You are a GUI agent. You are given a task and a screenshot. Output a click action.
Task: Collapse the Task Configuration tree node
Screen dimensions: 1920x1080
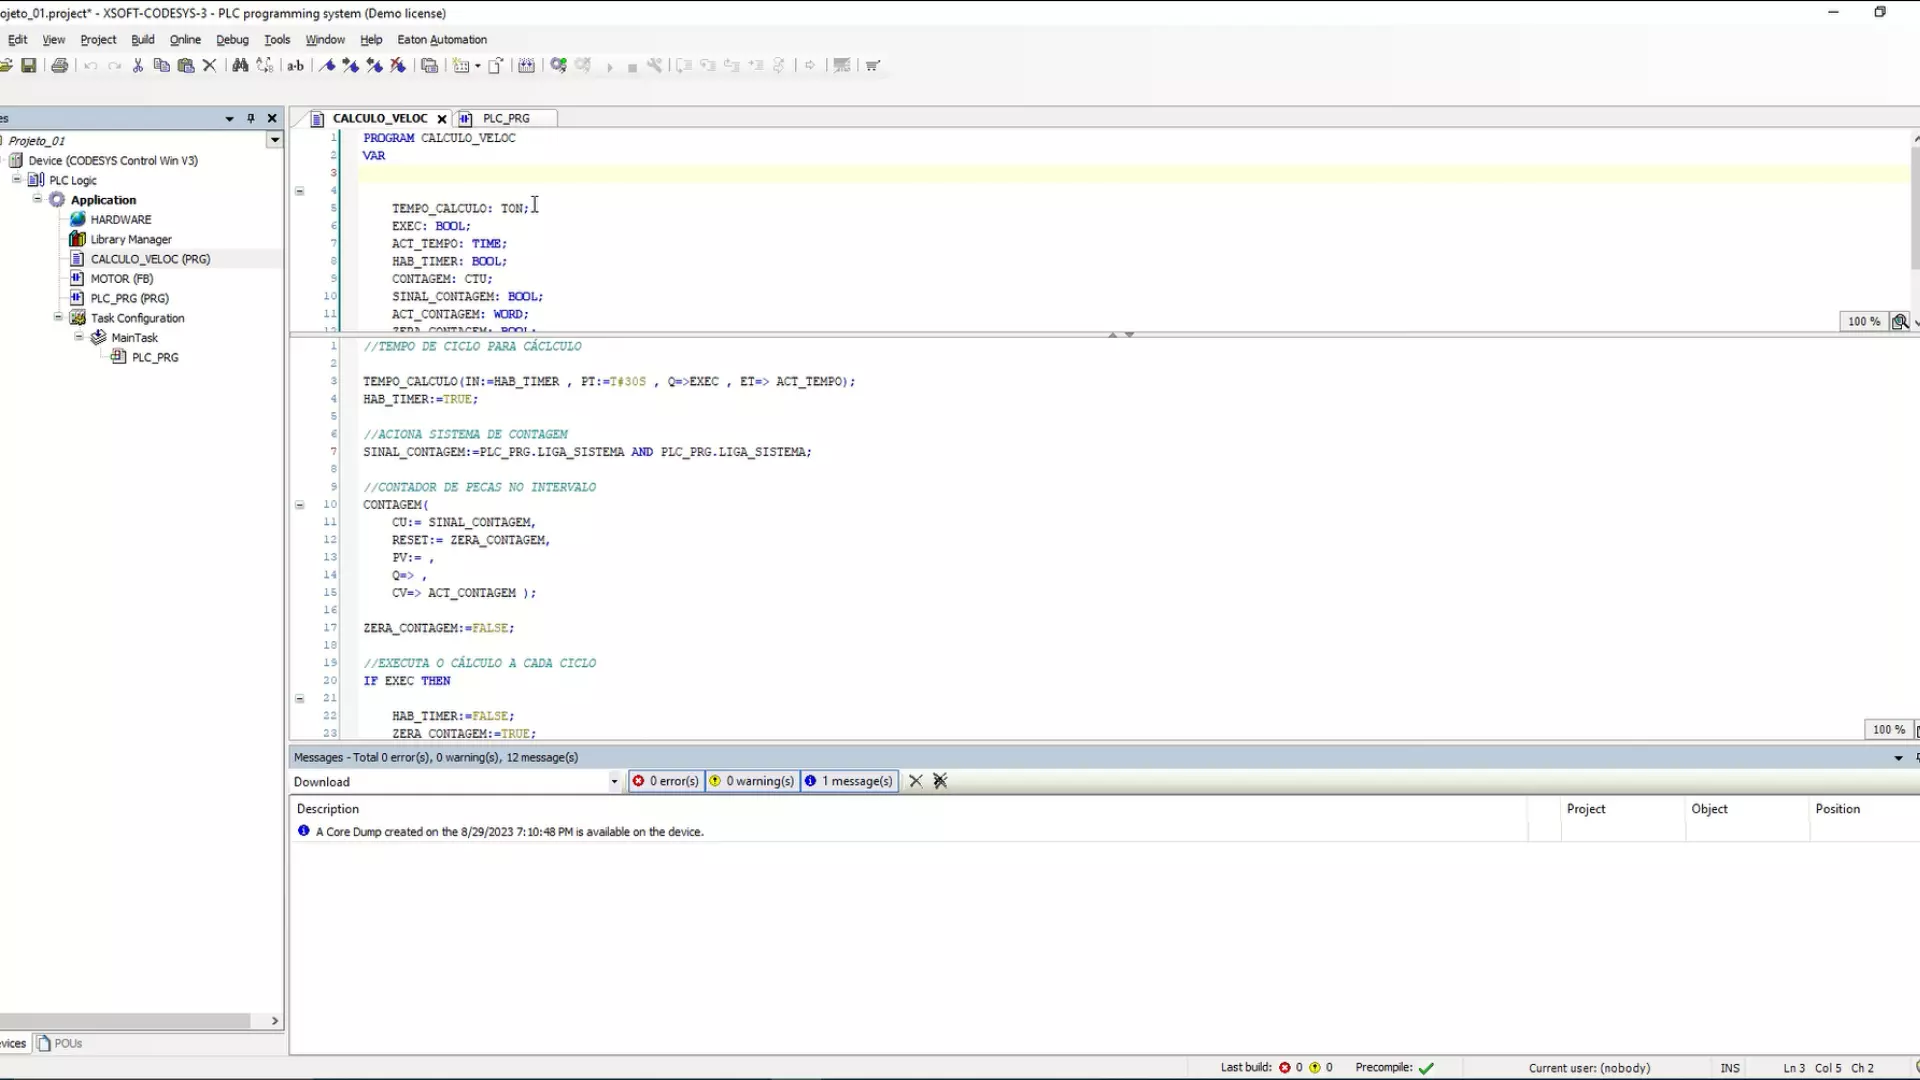pos(58,317)
